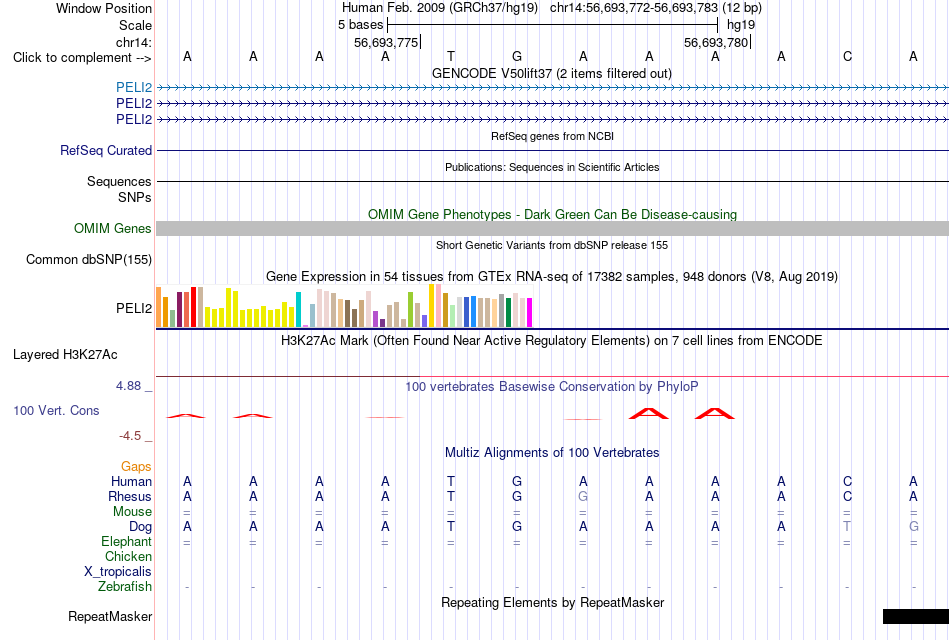Image resolution: width=950 pixels, height=640 pixels.
Task: Click the Chicken species label
Action: (128, 556)
